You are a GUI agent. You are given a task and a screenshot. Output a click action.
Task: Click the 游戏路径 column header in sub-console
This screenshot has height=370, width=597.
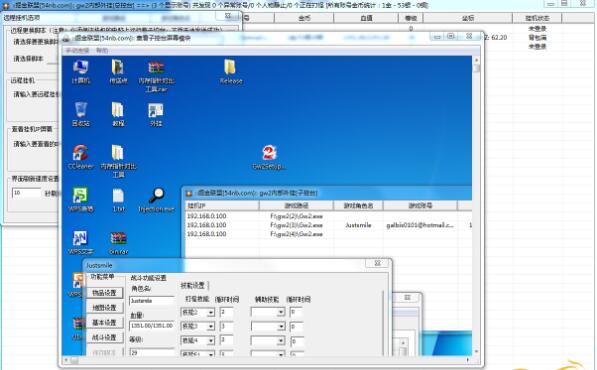tap(296, 206)
